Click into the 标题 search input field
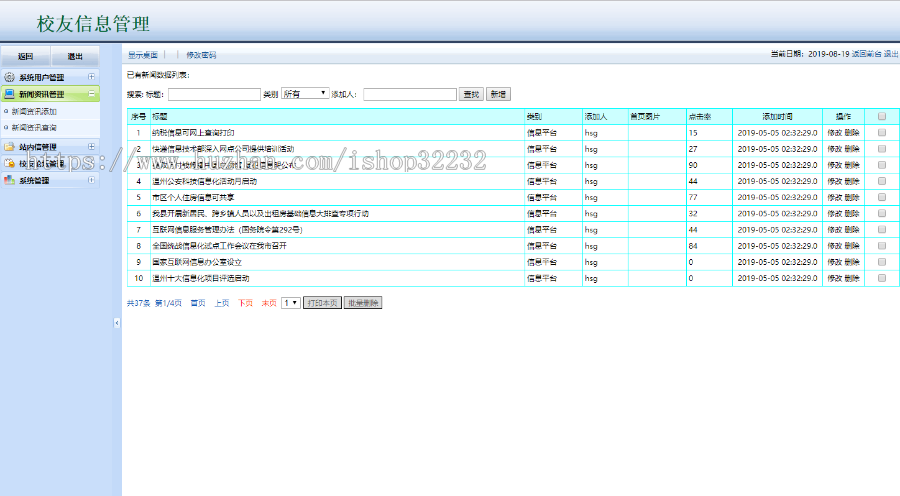900x496 pixels. tap(214, 94)
